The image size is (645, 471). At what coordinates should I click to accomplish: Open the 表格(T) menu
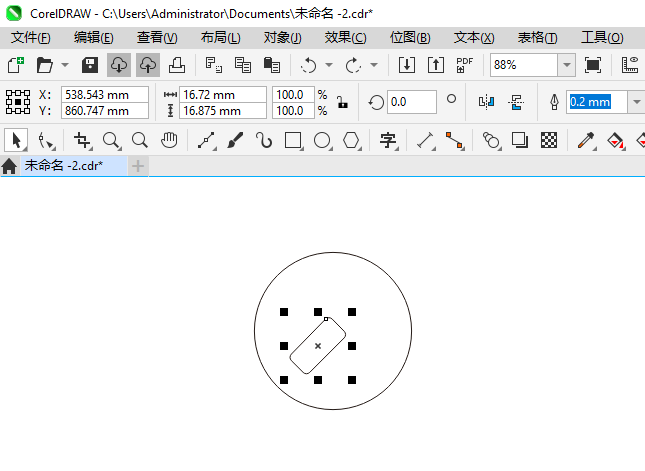[x=538, y=38]
